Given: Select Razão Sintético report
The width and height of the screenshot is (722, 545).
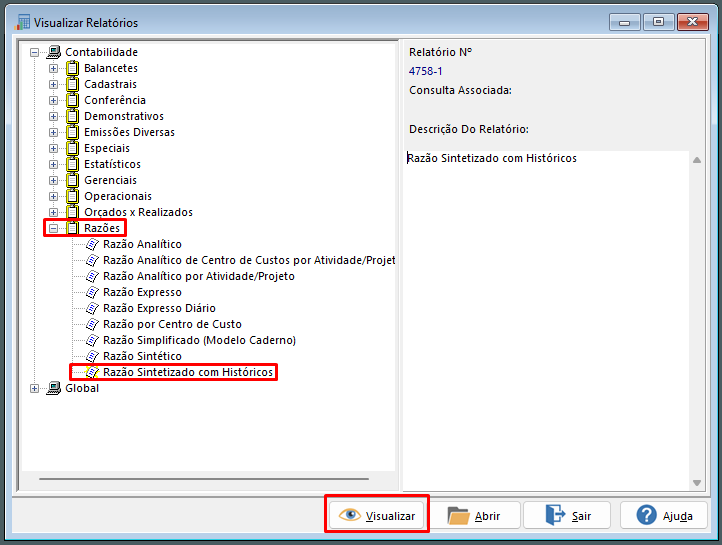Looking at the screenshot, I should (x=142, y=356).
